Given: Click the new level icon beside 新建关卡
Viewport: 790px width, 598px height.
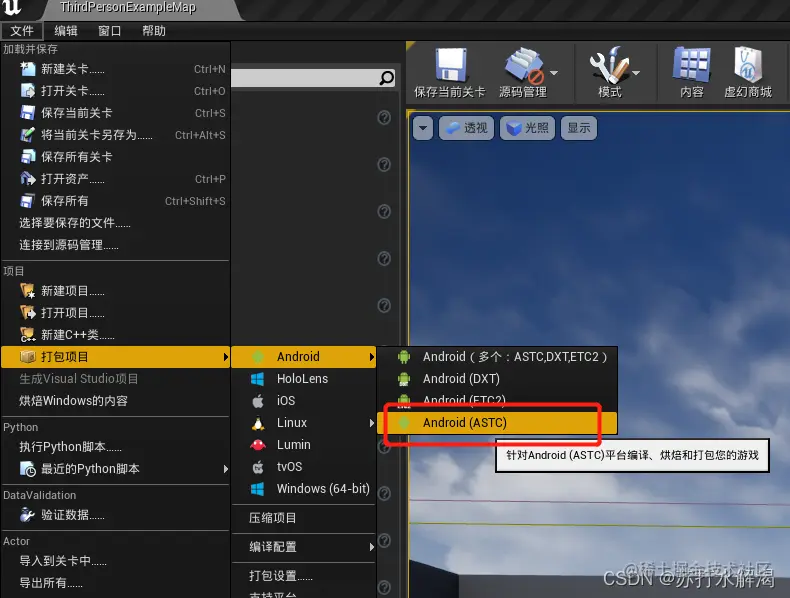Looking at the screenshot, I should (28, 69).
